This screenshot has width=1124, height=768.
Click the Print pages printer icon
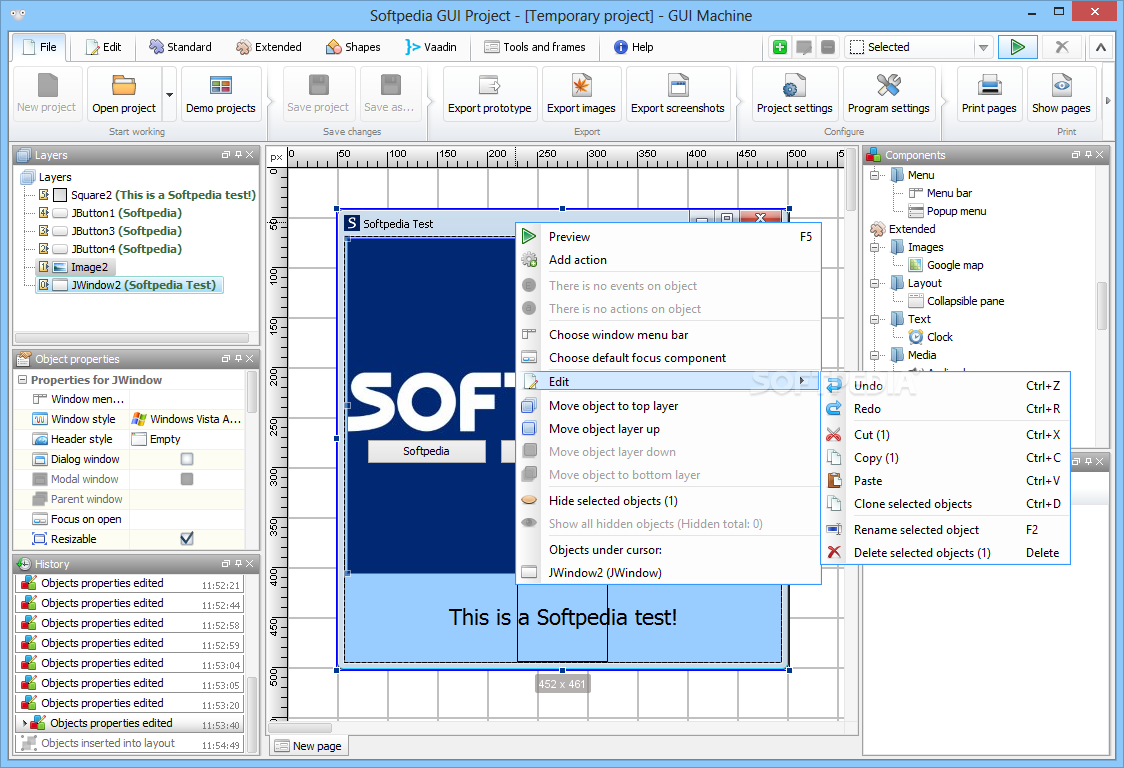coord(989,85)
